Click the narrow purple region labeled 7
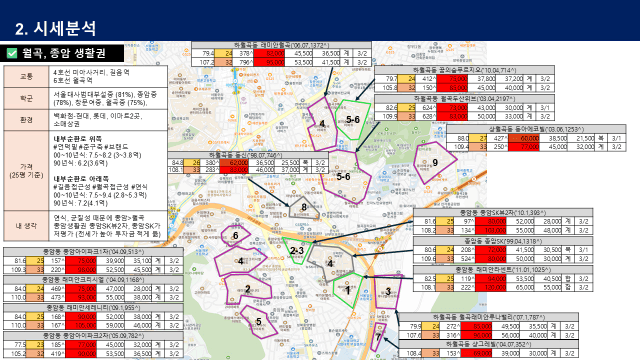 click(x=379, y=337)
